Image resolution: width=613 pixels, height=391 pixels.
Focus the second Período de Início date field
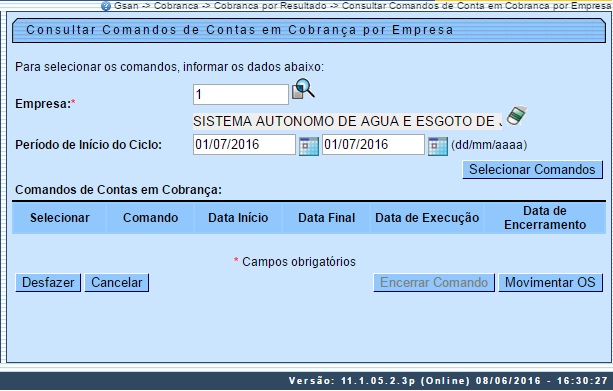coord(373,145)
